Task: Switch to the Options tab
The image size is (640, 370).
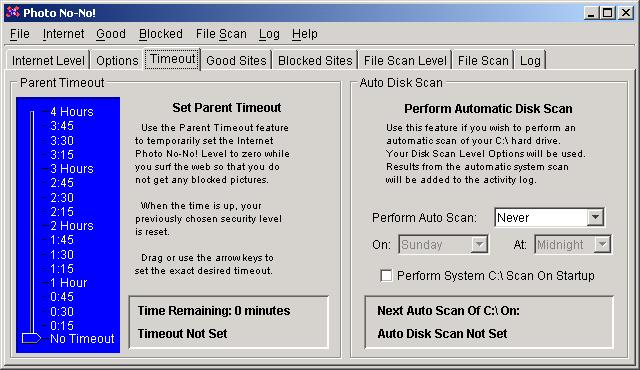Action: click(x=117, y=60)
